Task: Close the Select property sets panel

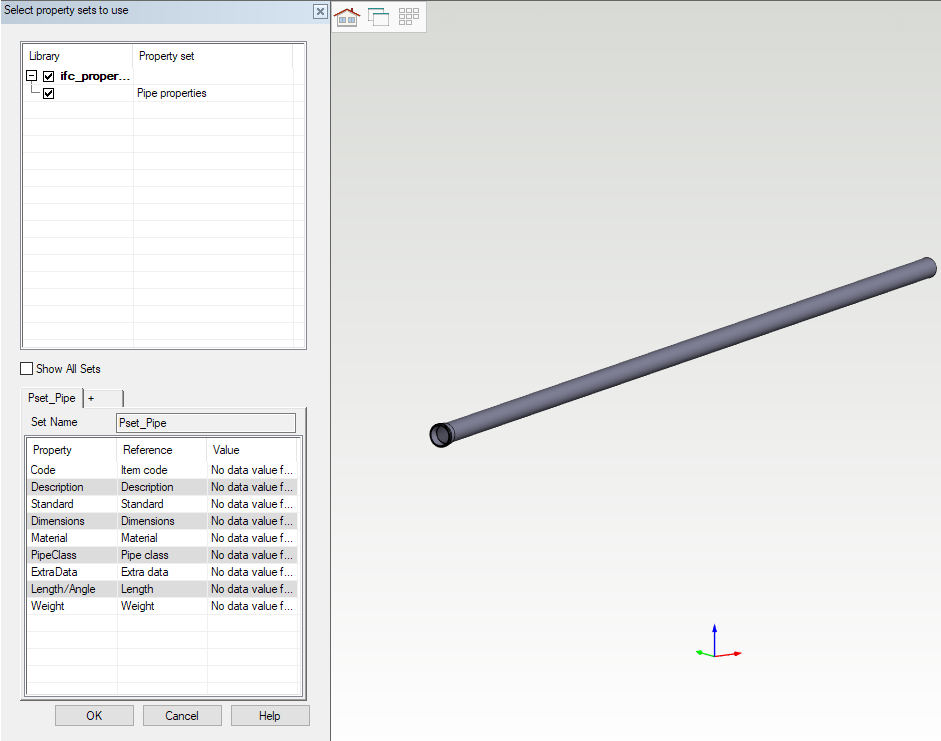Action: pos(320,11)
